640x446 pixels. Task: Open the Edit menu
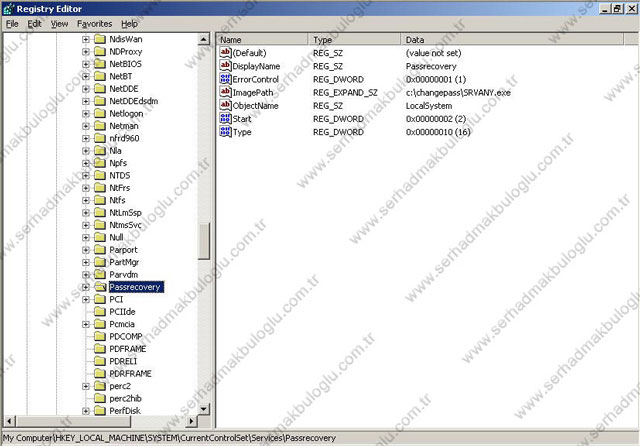tap(34, 24)
